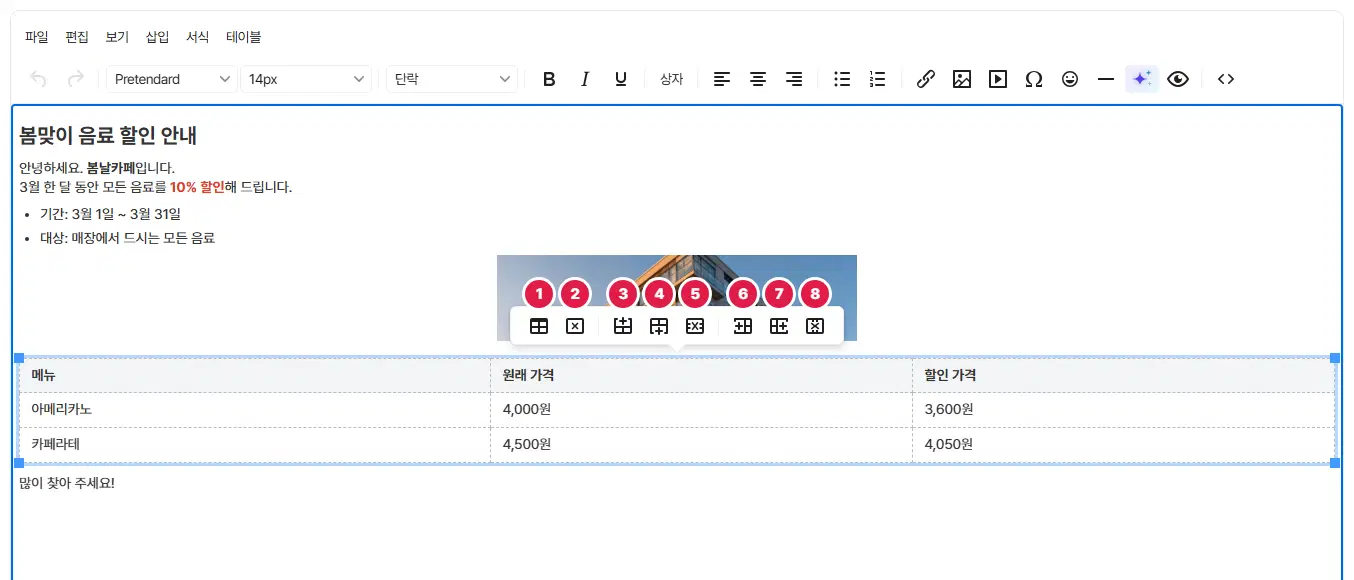Open the Pretendard font family dropdown
The height and width of the screenshot is (580, 1354).
[172, 79]
